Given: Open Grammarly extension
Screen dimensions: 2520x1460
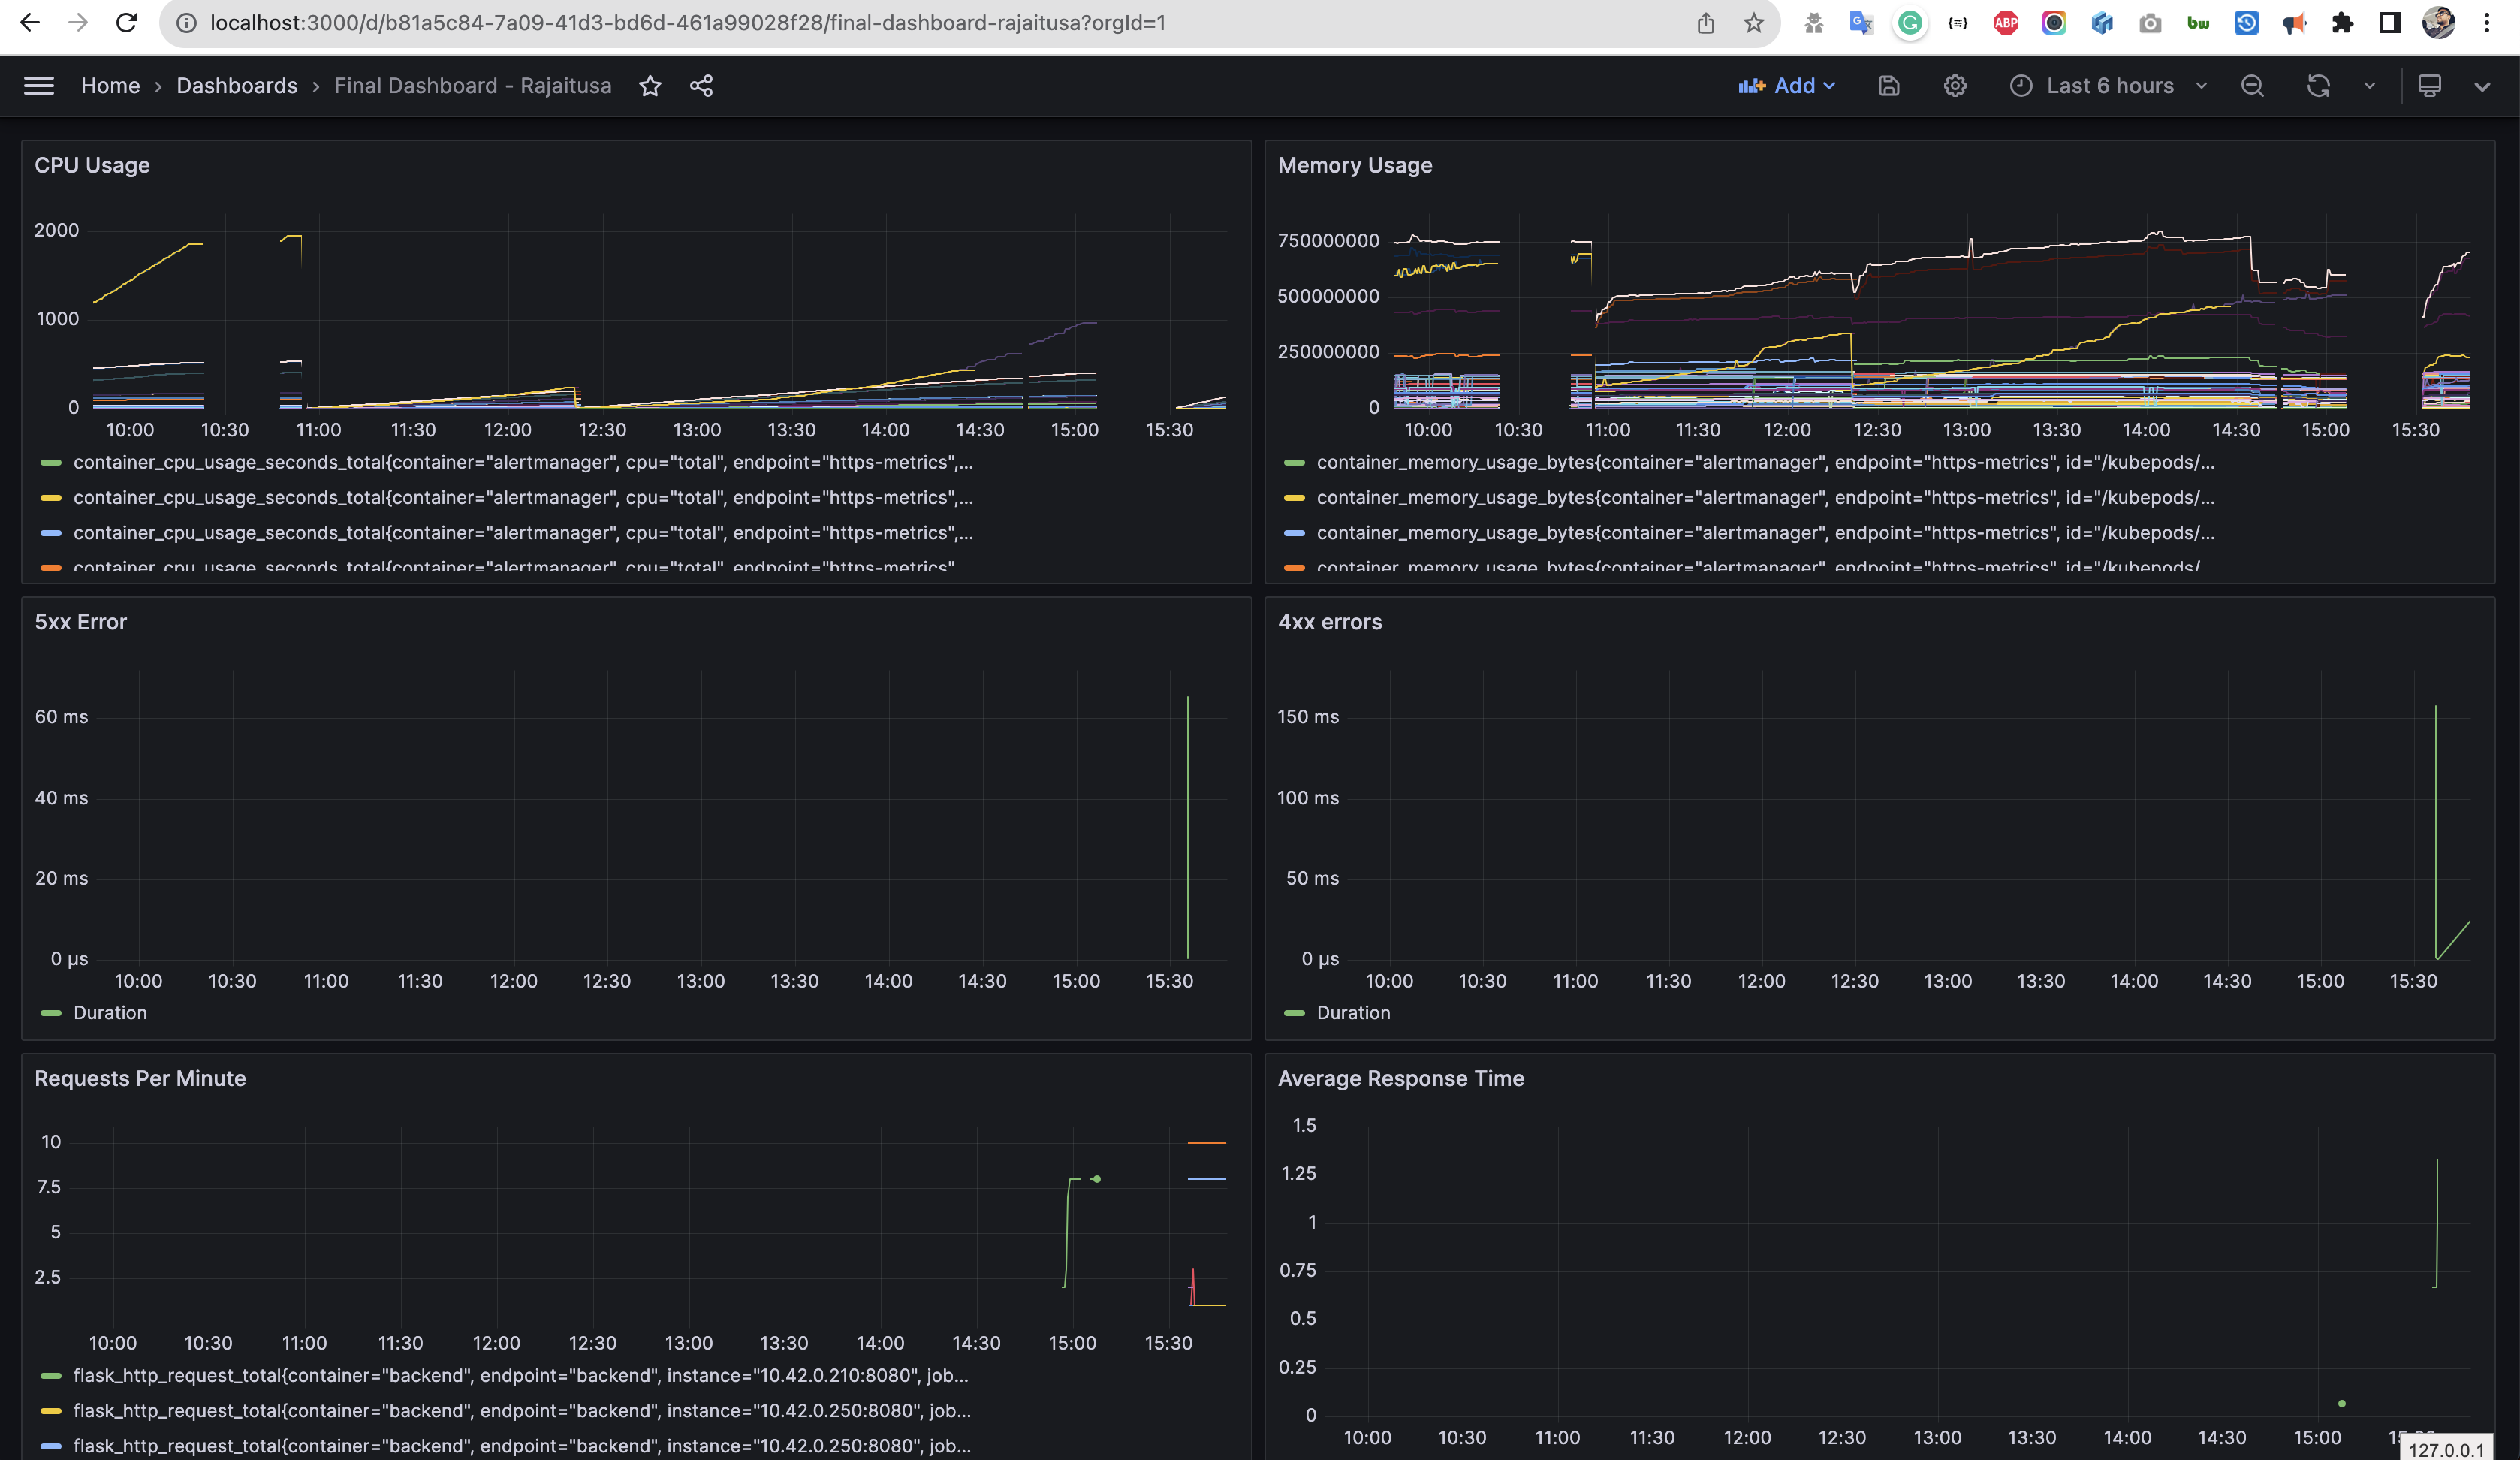Looking at the screenshot, I should [x=1910, y=22].
